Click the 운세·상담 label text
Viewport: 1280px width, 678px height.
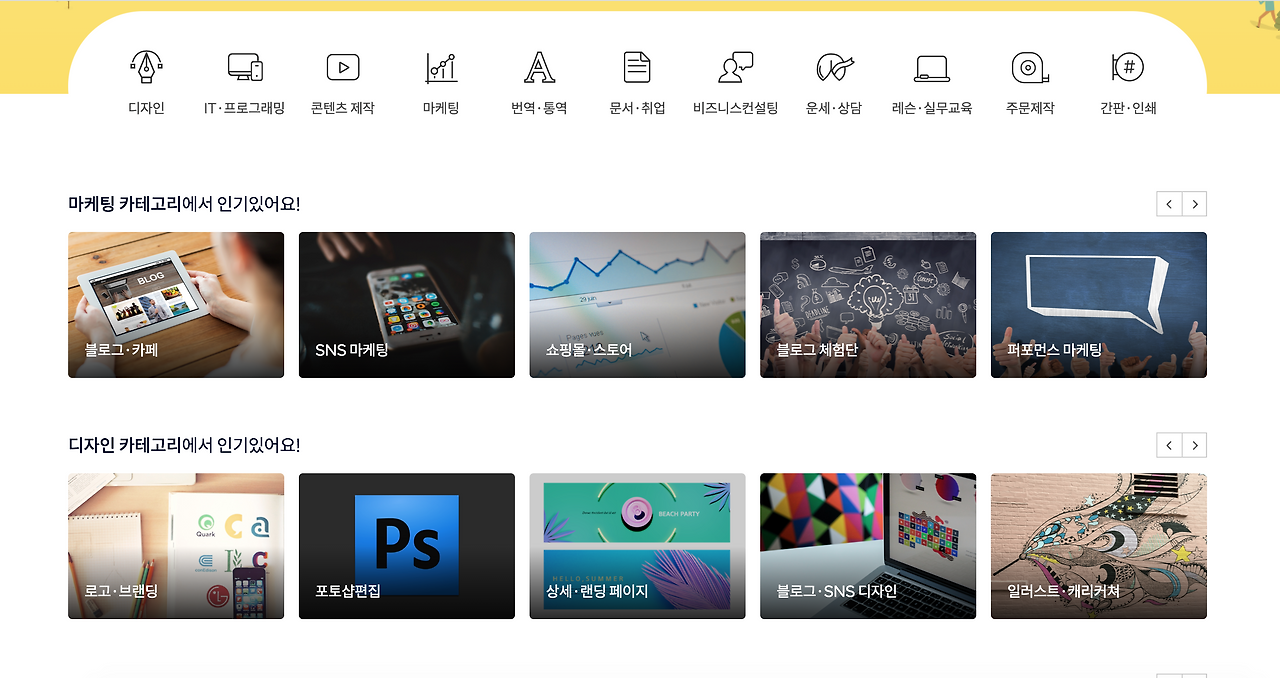click(834, 108)
